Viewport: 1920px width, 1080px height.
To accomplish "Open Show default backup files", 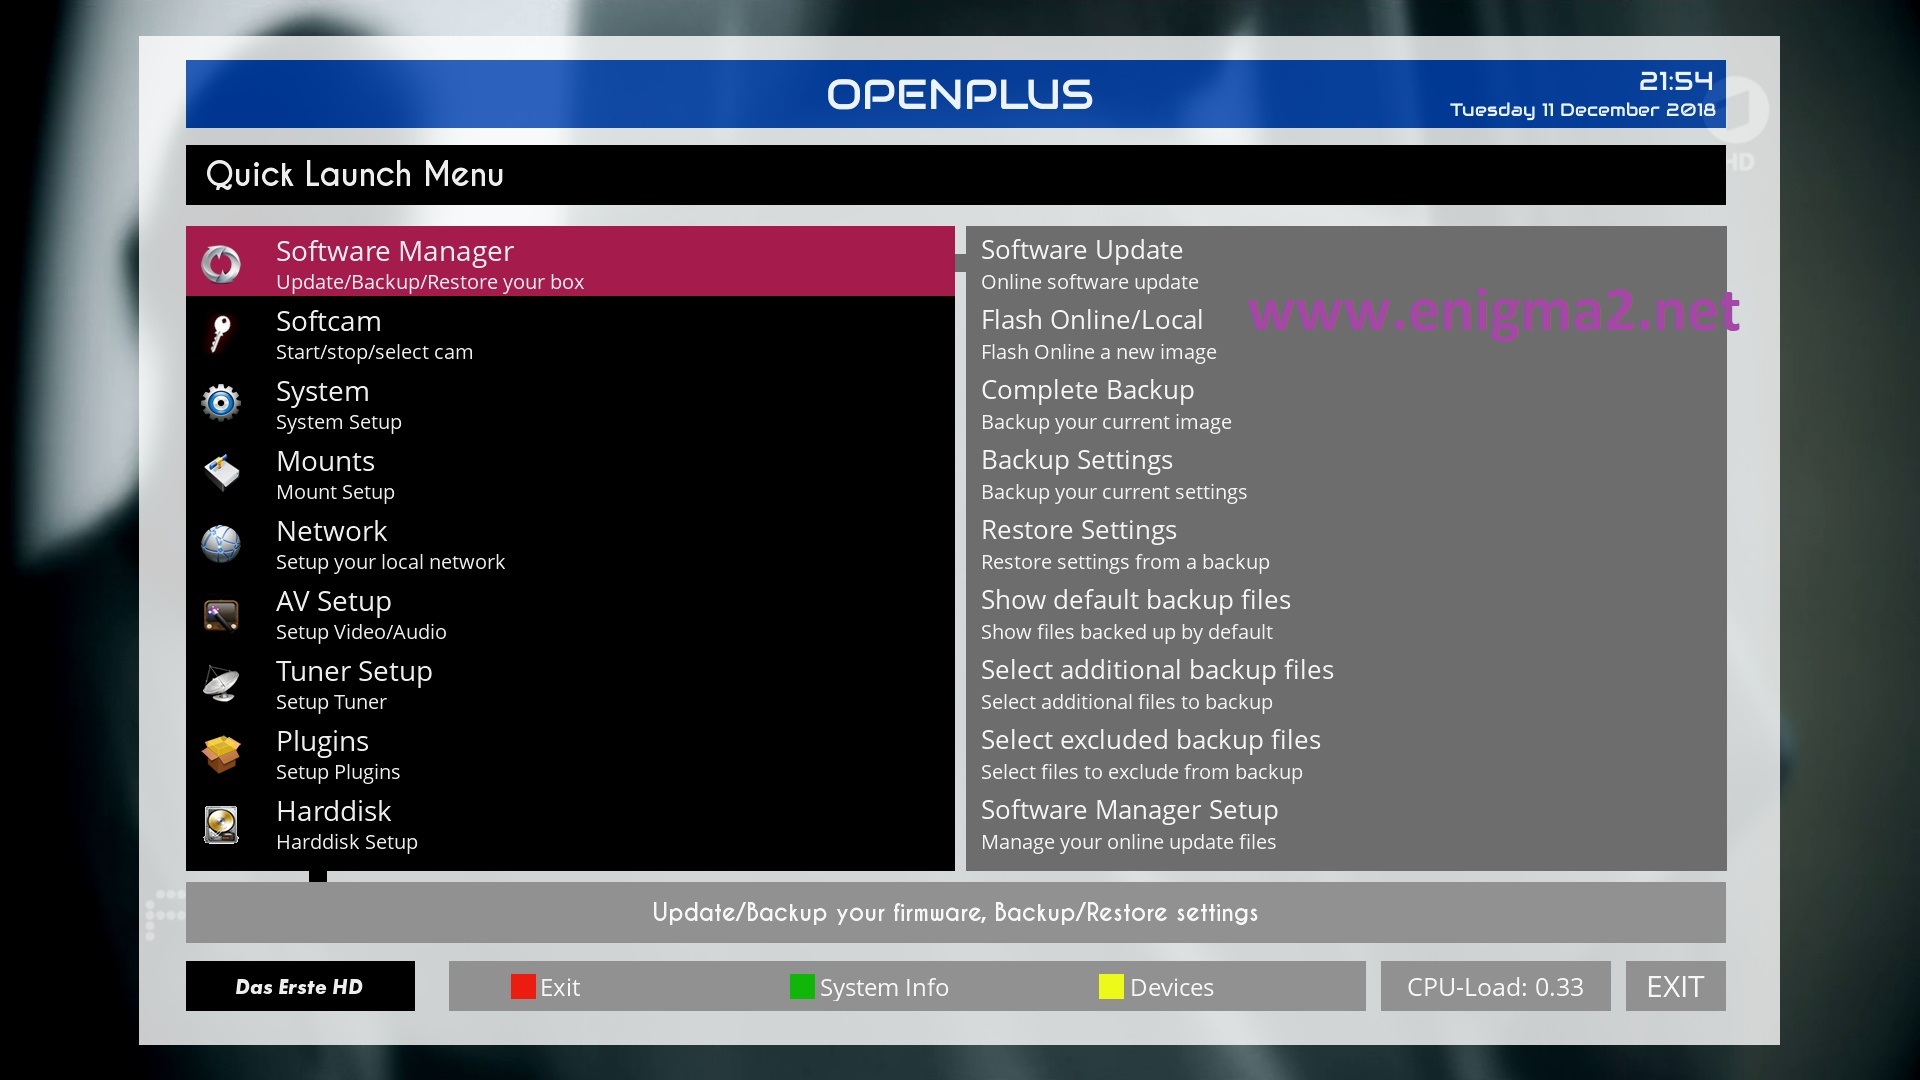I will pyautogui.click(x=1346, y=613).
